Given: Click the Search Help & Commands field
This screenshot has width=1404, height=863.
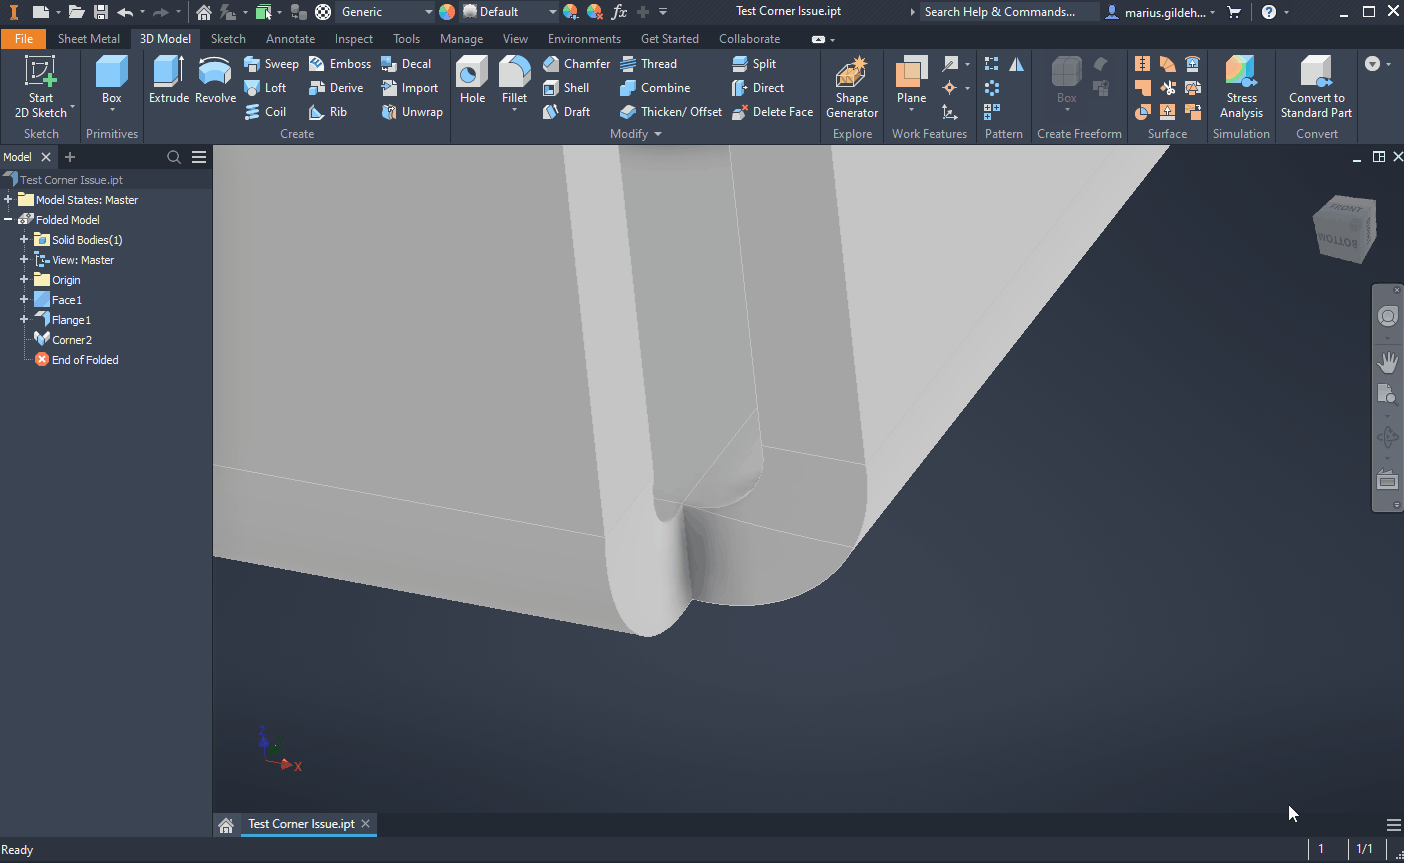Looking at the screenshot, I should click(1007, 12).
